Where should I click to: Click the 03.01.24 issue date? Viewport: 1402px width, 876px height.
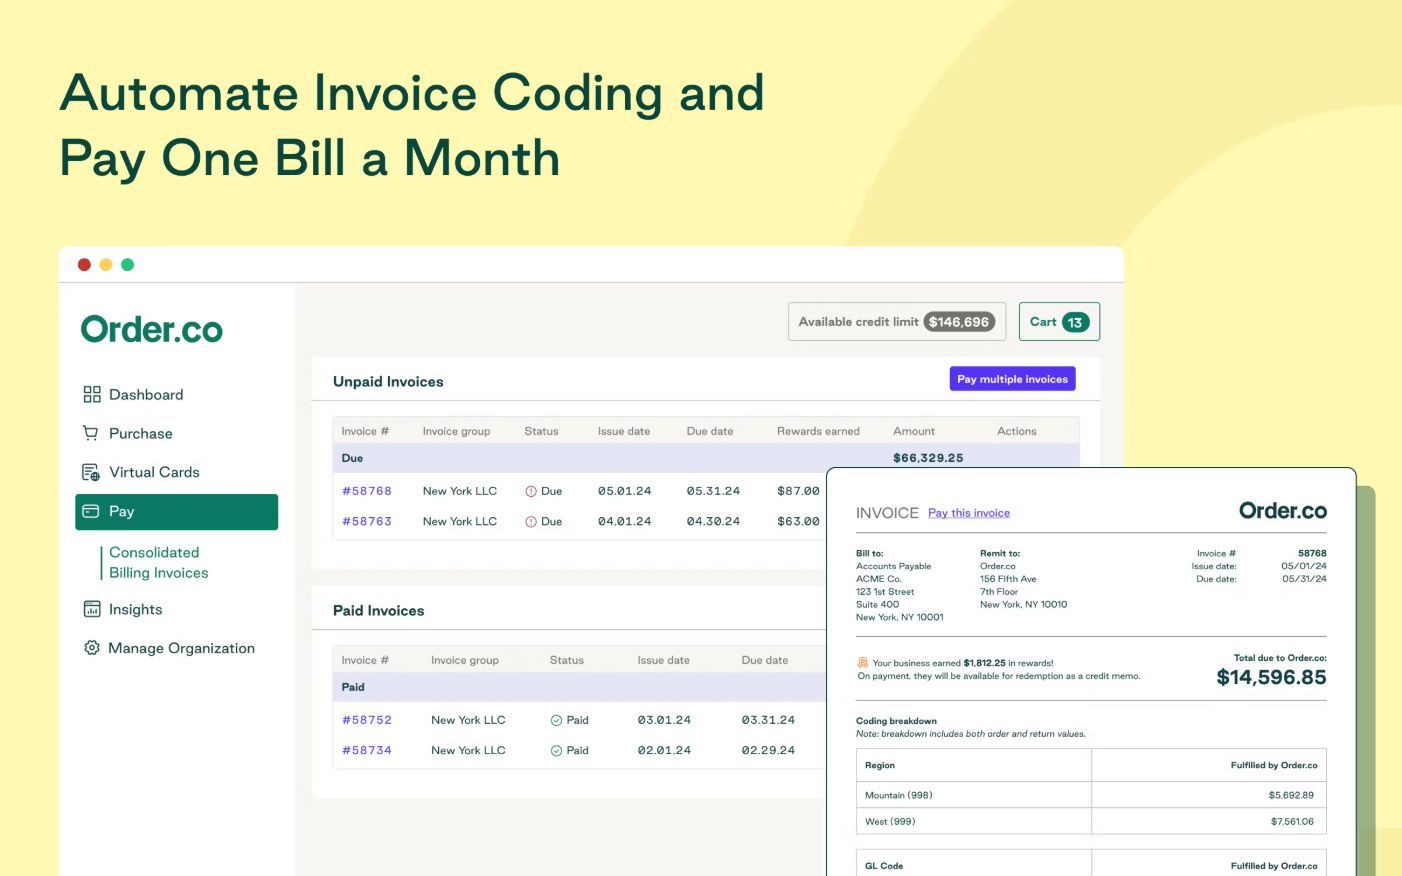(x=664, y=720)
